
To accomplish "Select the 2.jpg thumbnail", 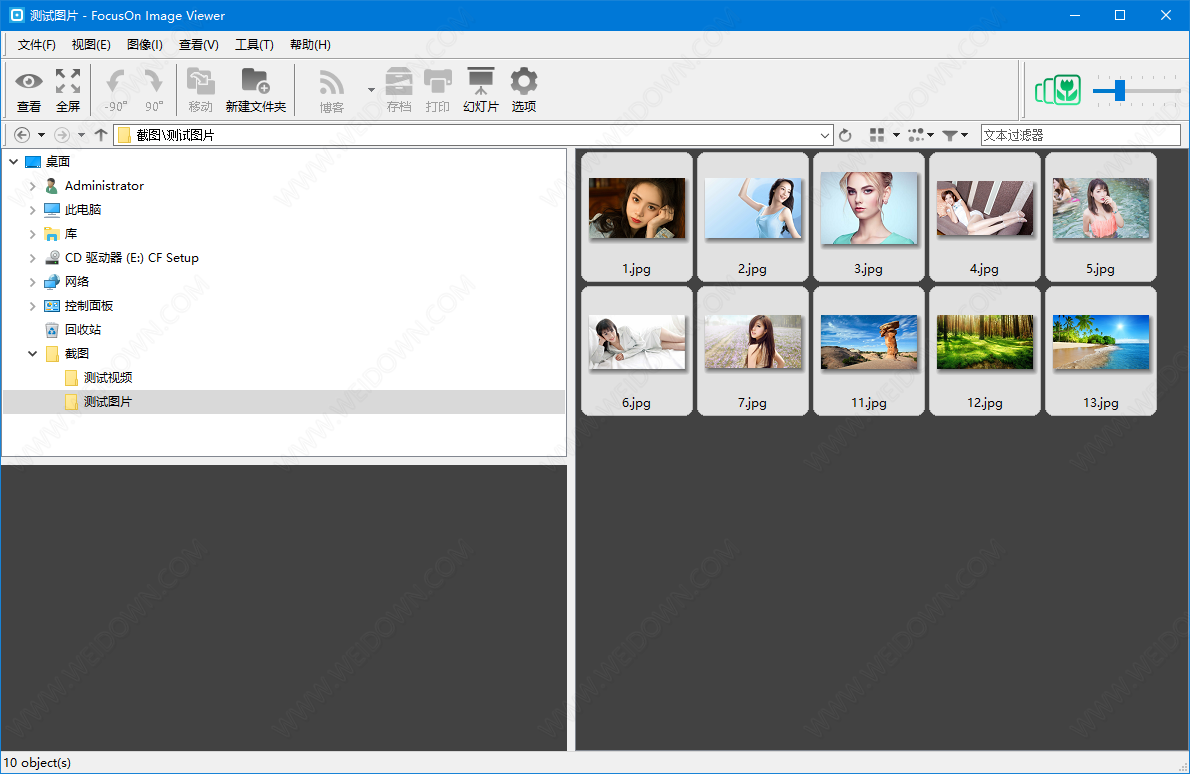I will coord(753,217).
